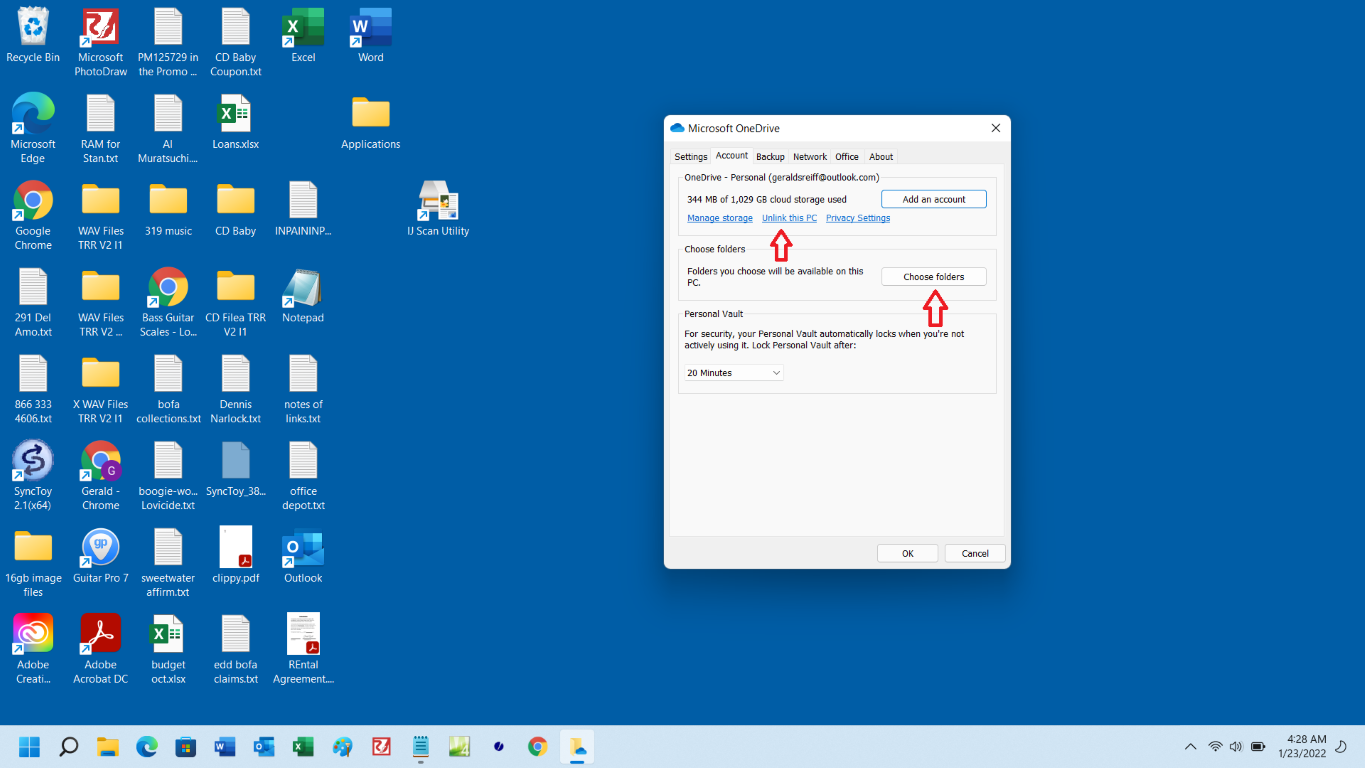Select the bofa collections.txt file

[168, 390]
